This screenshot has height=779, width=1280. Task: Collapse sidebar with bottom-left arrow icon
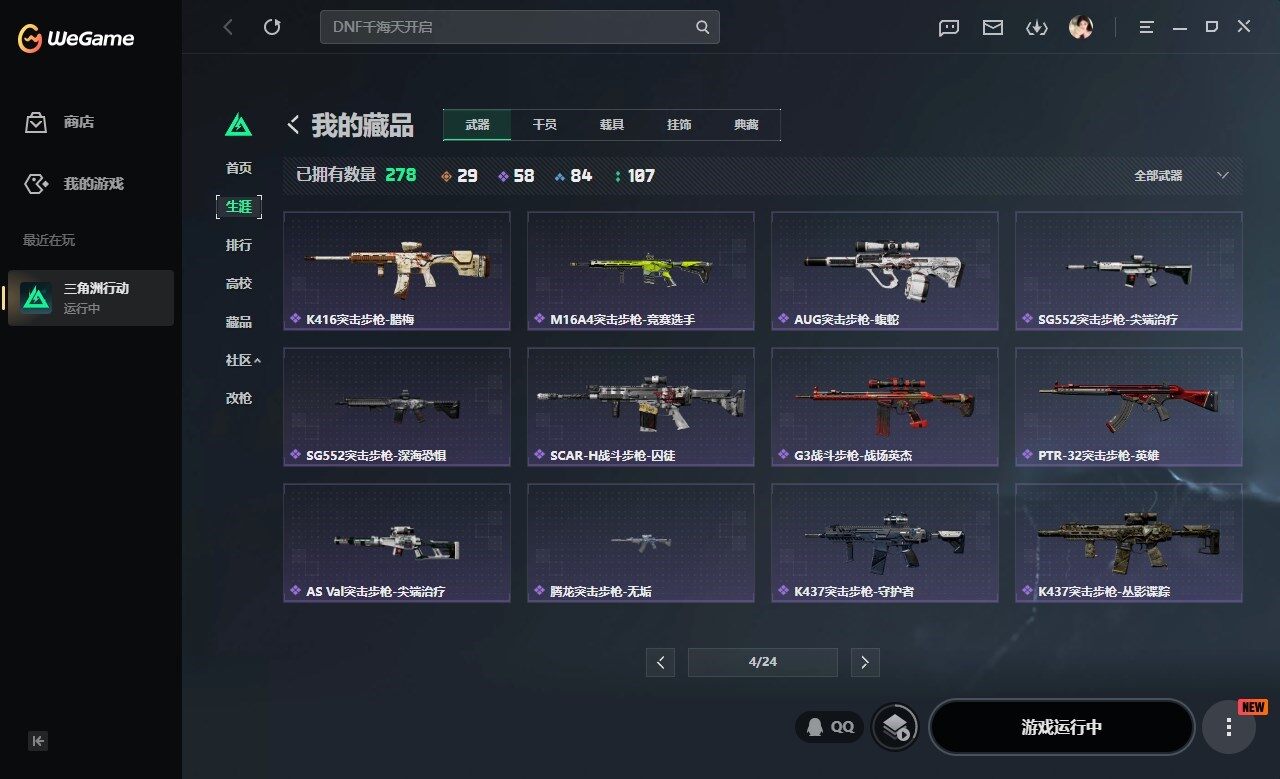coord(38,741)
